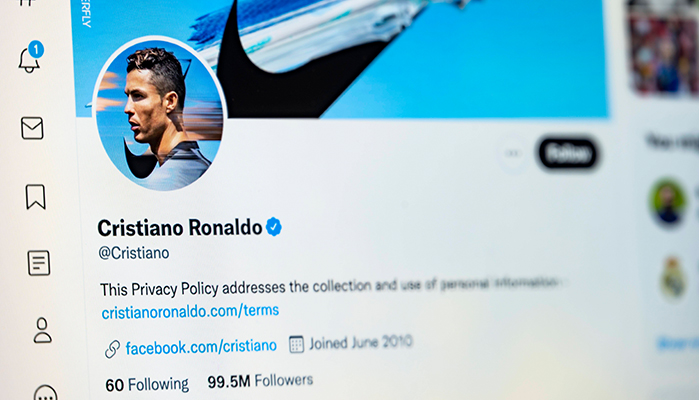The height and width of the screenshot is (400, 699).
Task: Click the Real Madrid crest avatar on right
Action: click(673, 277)
